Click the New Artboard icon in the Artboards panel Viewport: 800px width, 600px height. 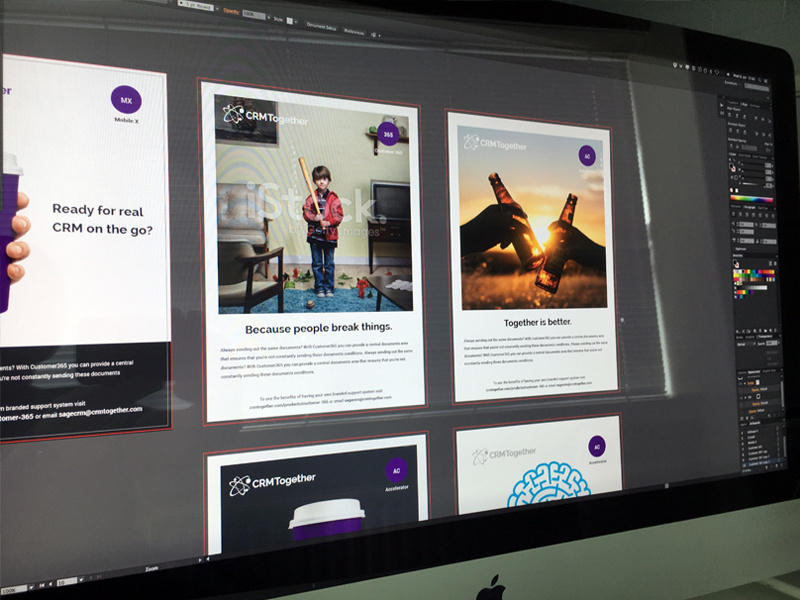click(x=776, y=466)
